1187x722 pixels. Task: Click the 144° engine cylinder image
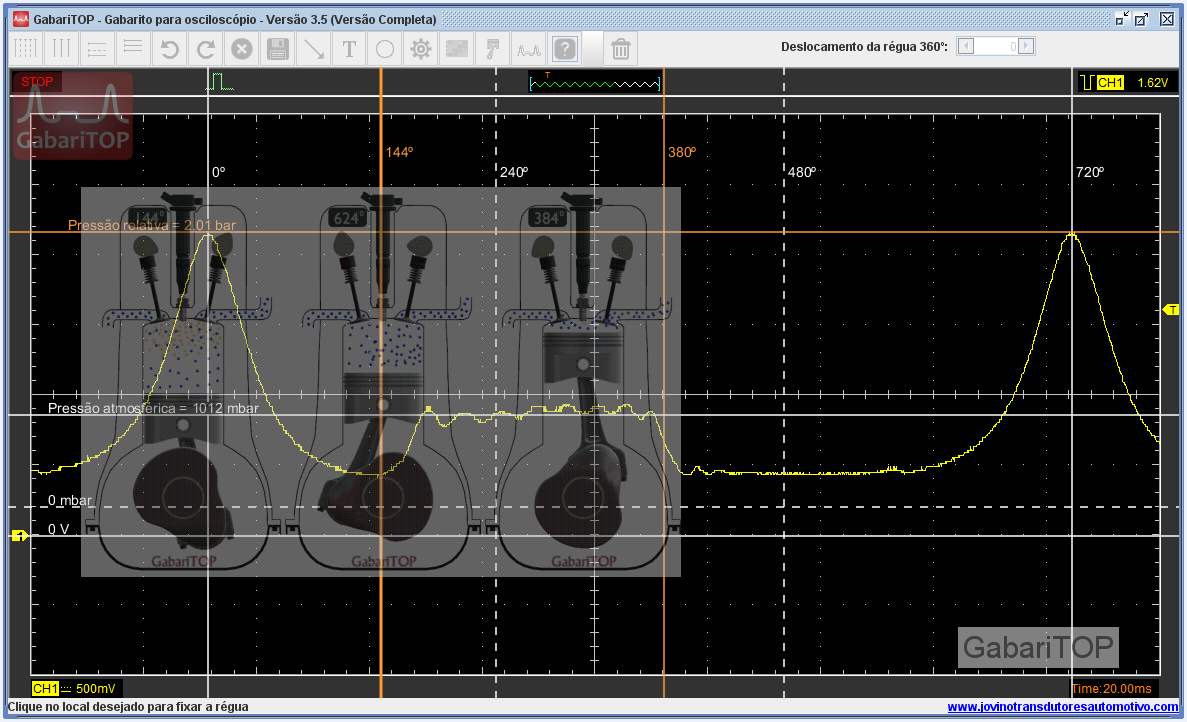coord(182,382)
